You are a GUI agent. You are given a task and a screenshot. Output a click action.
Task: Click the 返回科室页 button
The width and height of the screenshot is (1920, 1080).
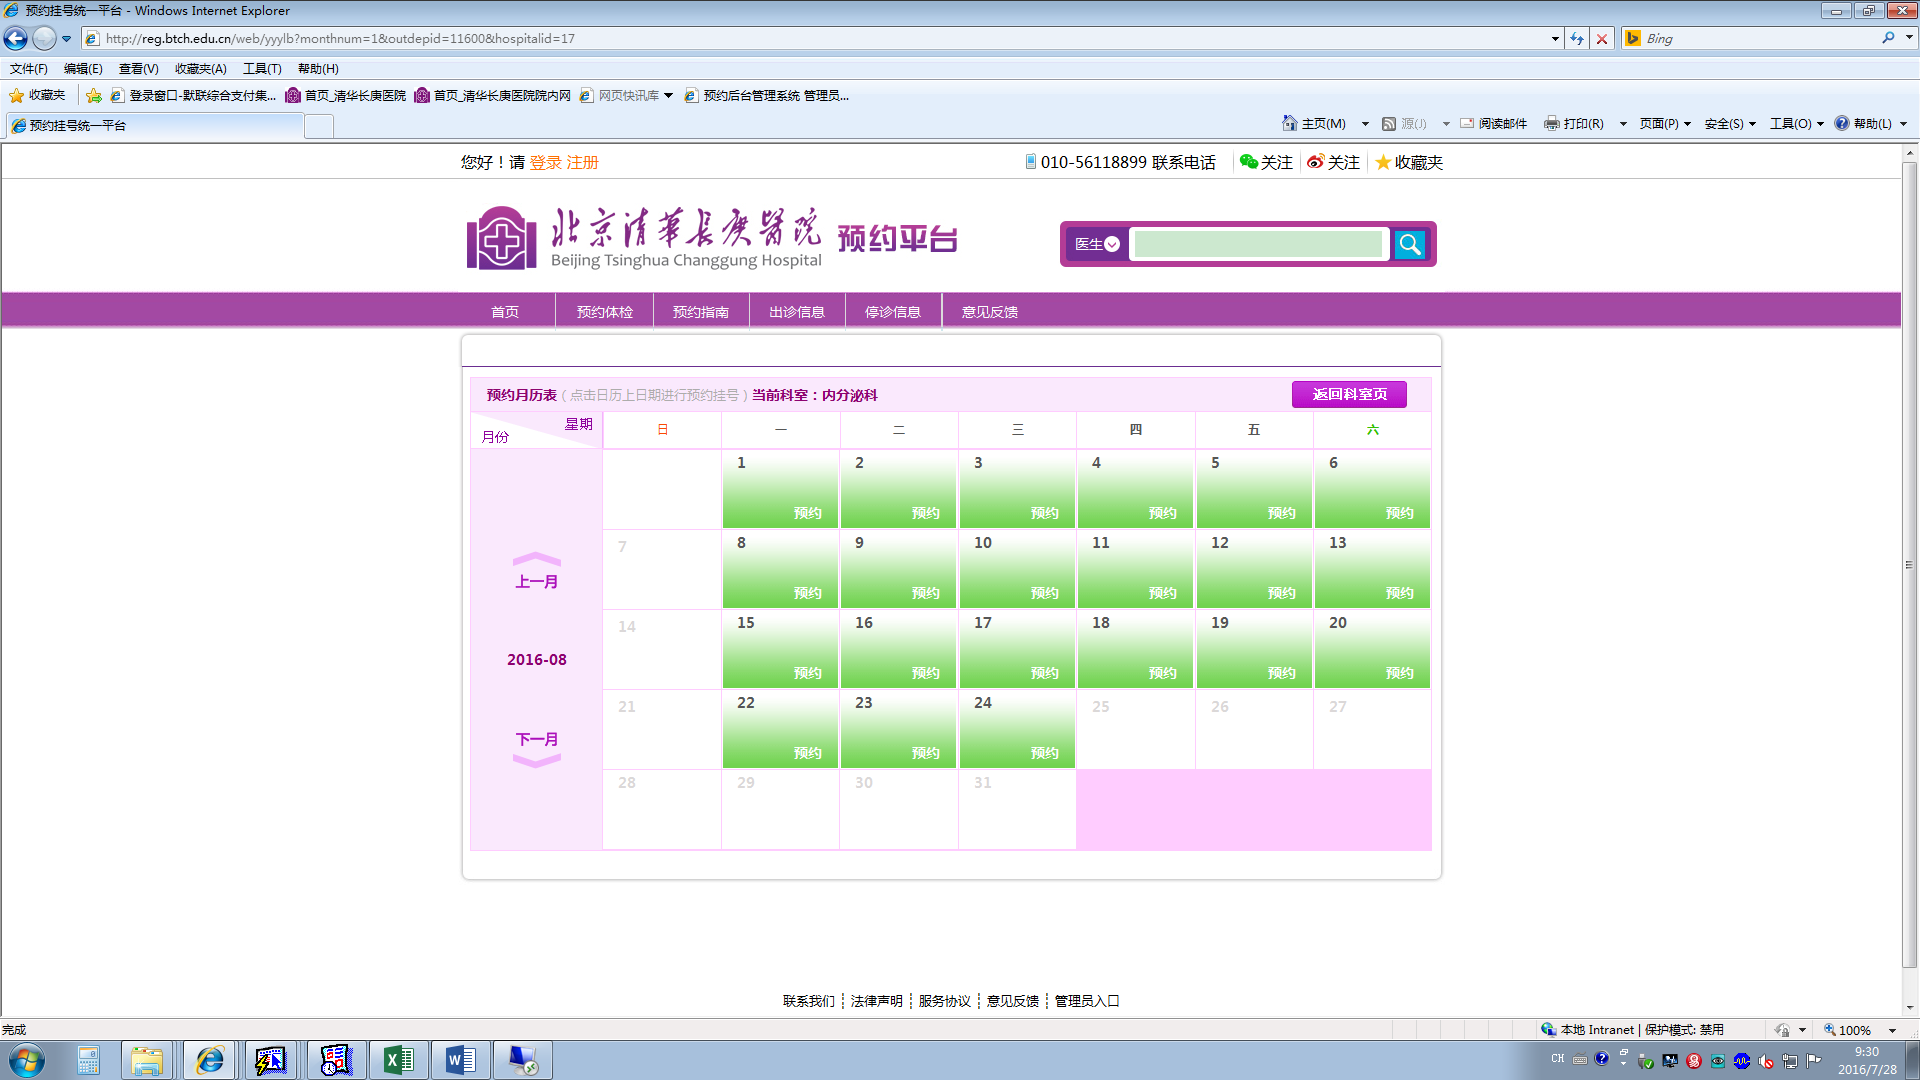pyautogui.click(x=1349, y=394)
